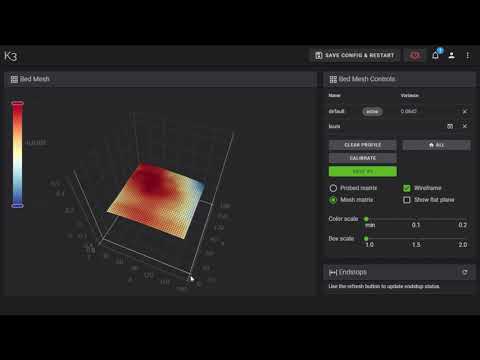Remove the default mesh profile
Viewport: 480px width, 360px height.
click(x=465, y=111)
